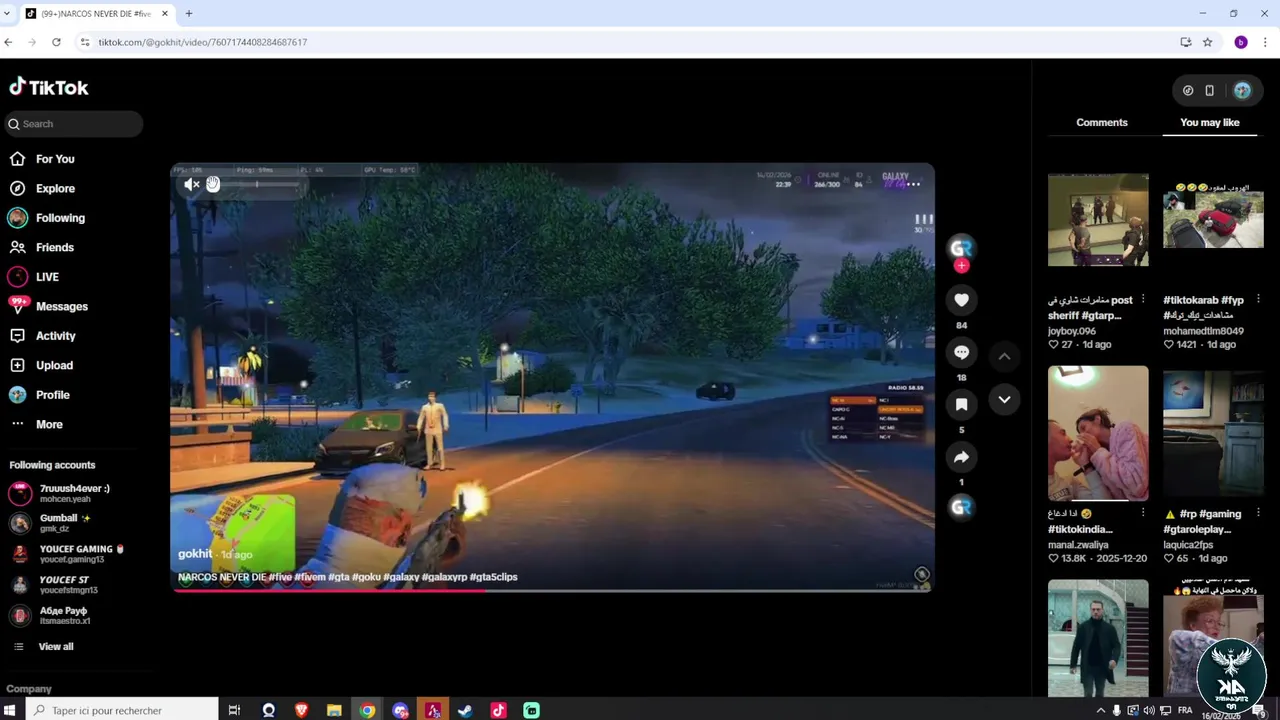
Task: Click the TikTok search field
Action: point(72,124)
